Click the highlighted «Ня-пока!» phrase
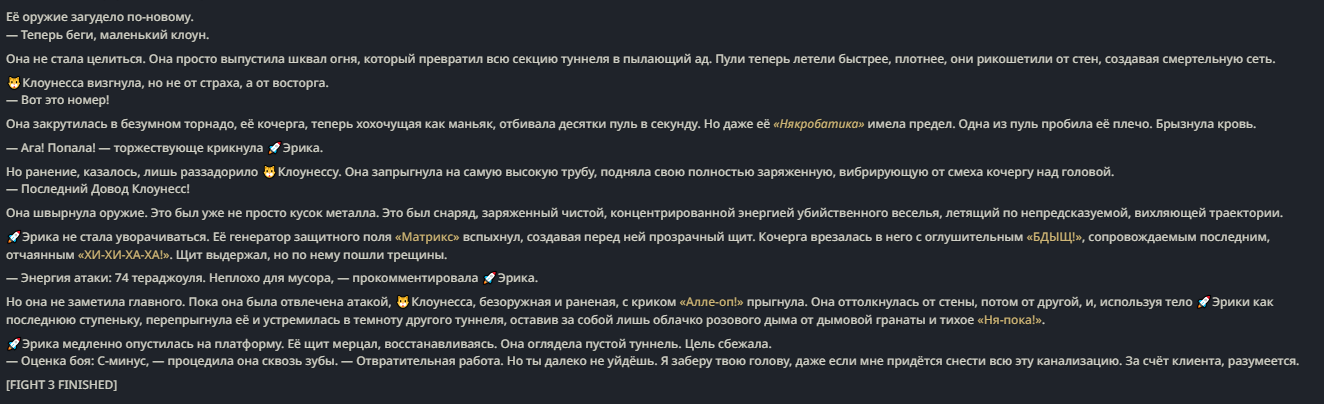1324x404 pixels. [1009, 320]
